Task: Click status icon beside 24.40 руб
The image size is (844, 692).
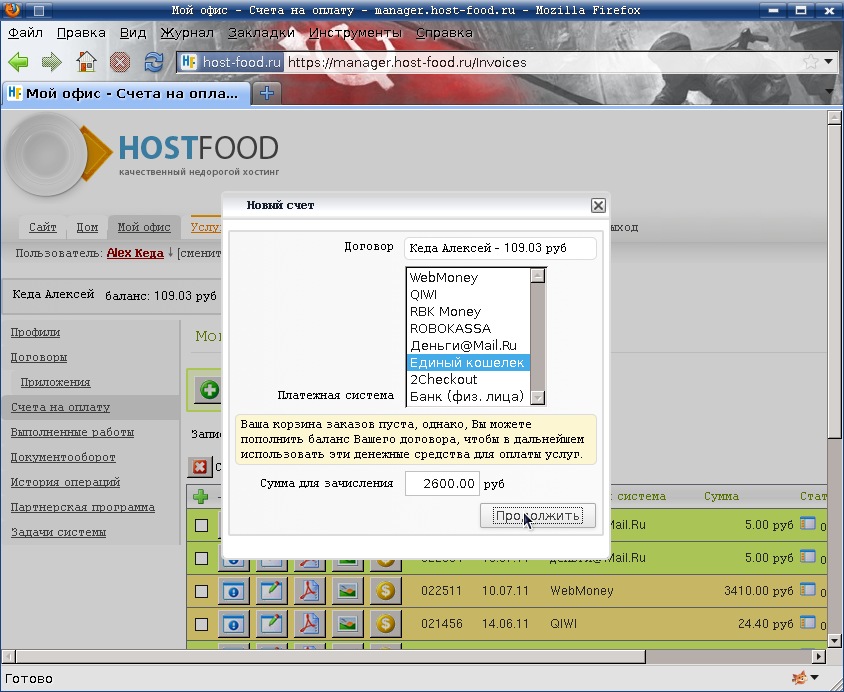Action: point(807,623)
